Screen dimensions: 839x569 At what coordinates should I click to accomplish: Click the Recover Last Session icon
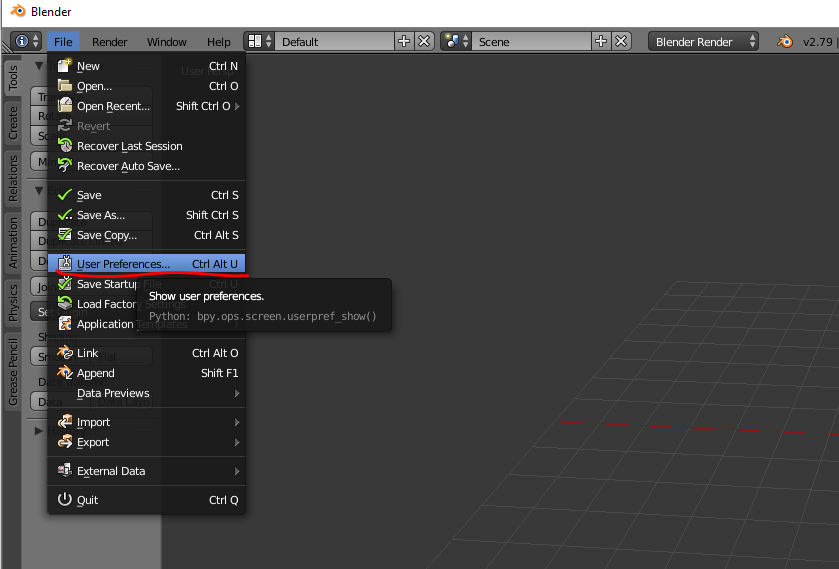point(65,146)
